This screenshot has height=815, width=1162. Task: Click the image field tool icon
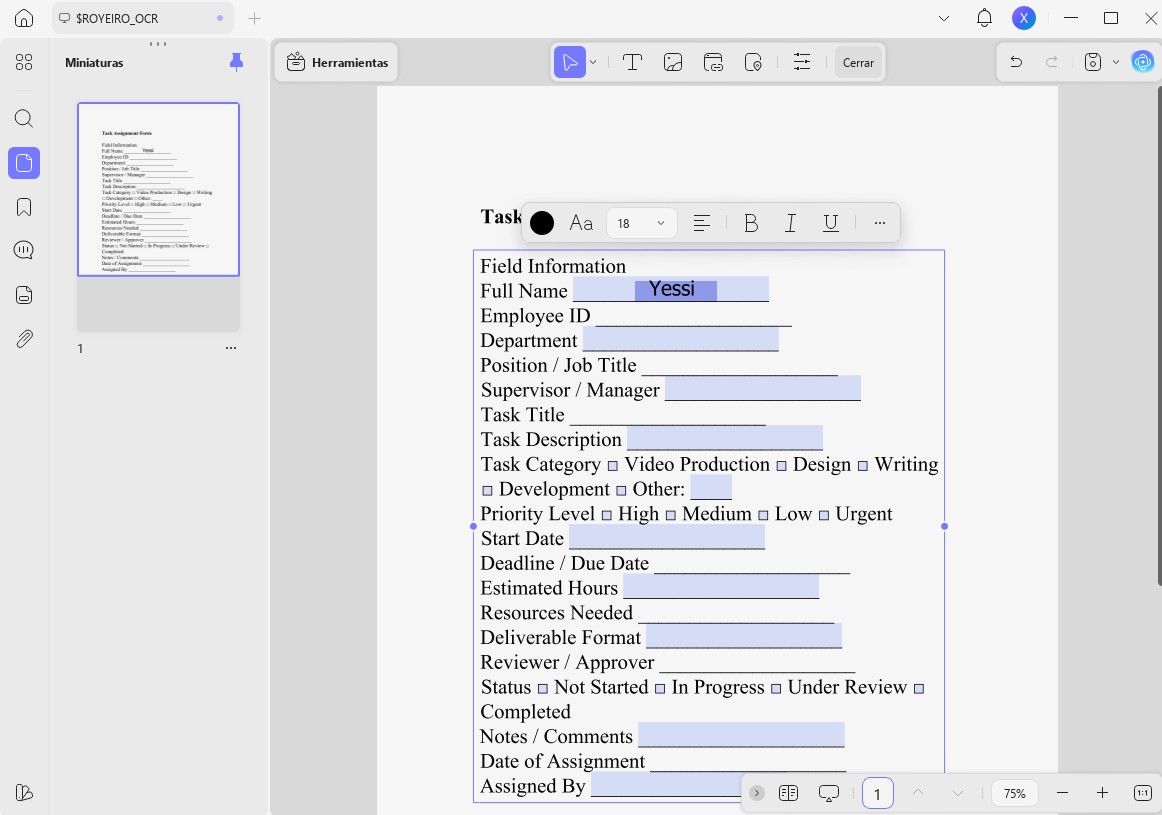673,62
